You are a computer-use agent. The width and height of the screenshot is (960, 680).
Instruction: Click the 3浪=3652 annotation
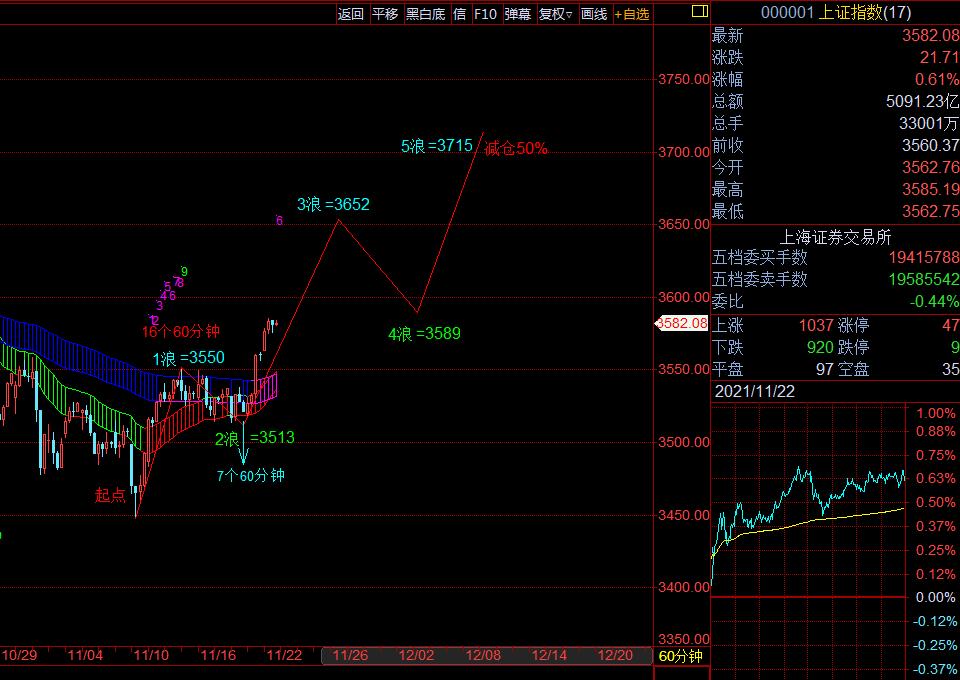pyautogui.click(x=333, y=204)
